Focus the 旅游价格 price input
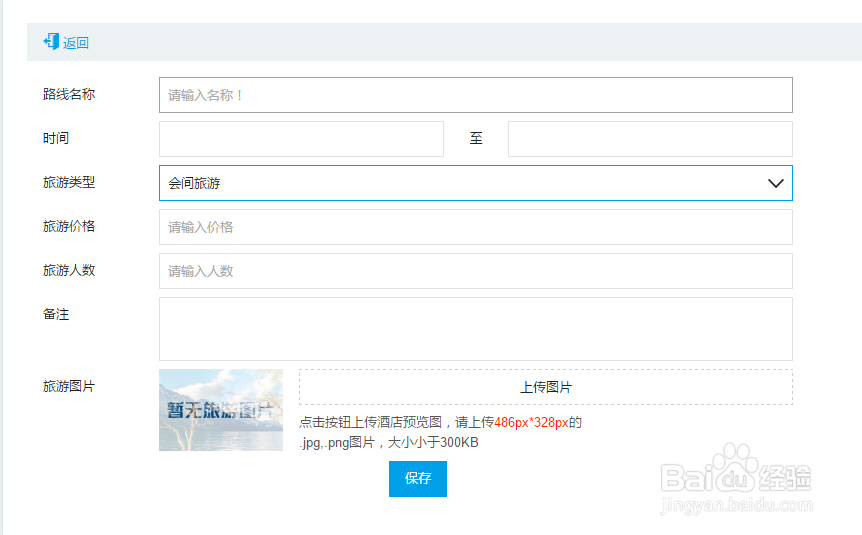Screen dimensions: 862x535 coord(476,227)
